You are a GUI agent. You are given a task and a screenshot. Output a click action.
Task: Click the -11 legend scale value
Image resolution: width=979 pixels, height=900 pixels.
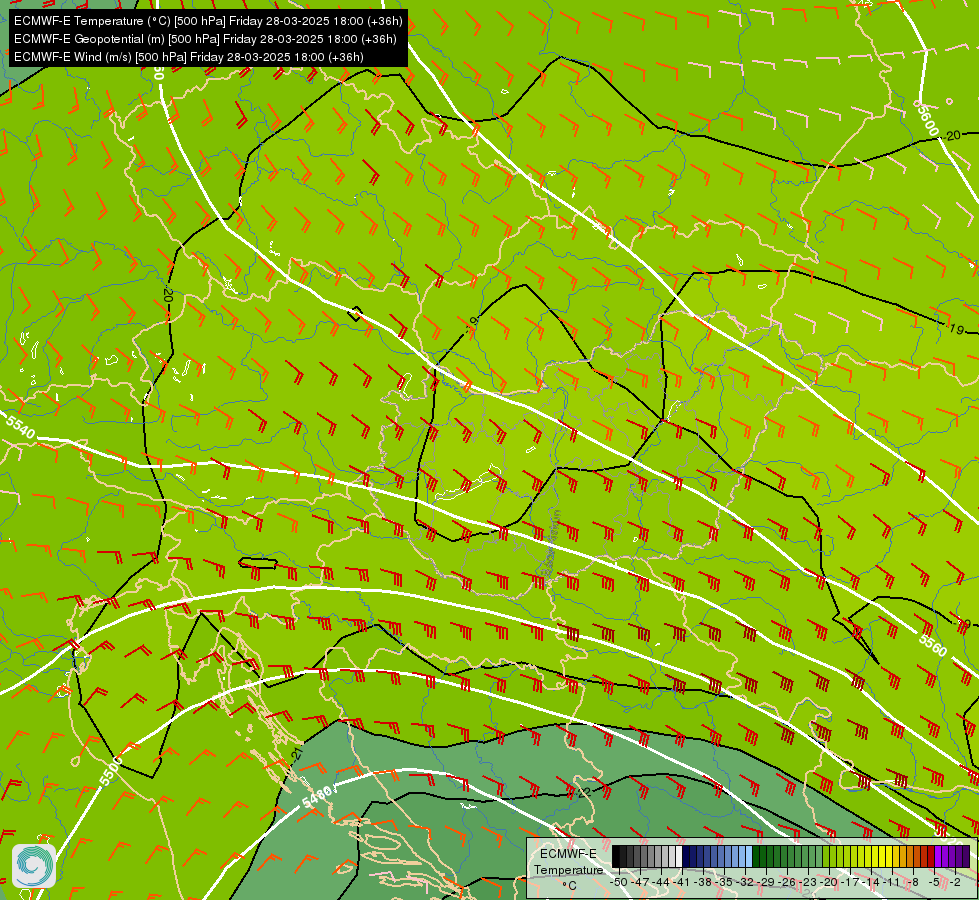point(892,882)
